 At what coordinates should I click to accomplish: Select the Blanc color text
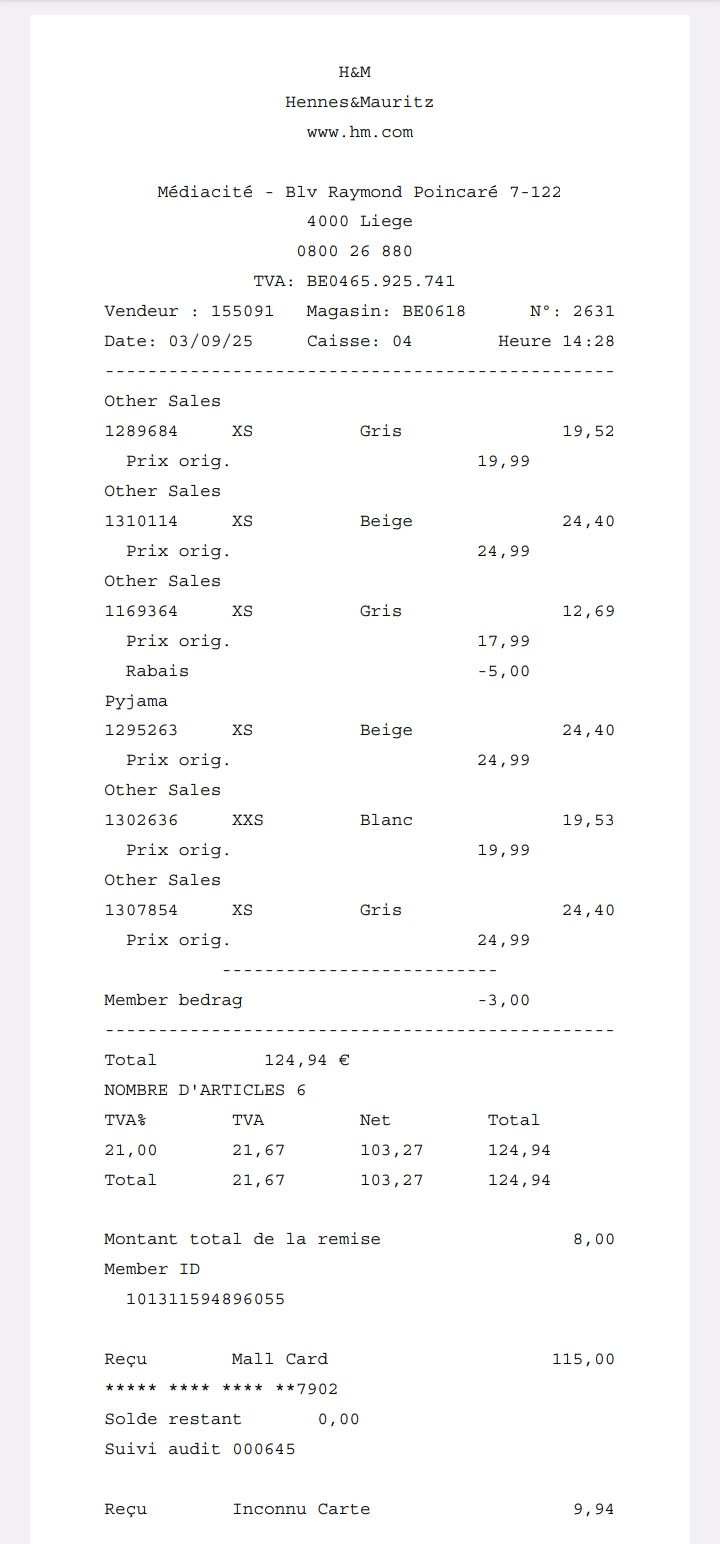[386, 820]
